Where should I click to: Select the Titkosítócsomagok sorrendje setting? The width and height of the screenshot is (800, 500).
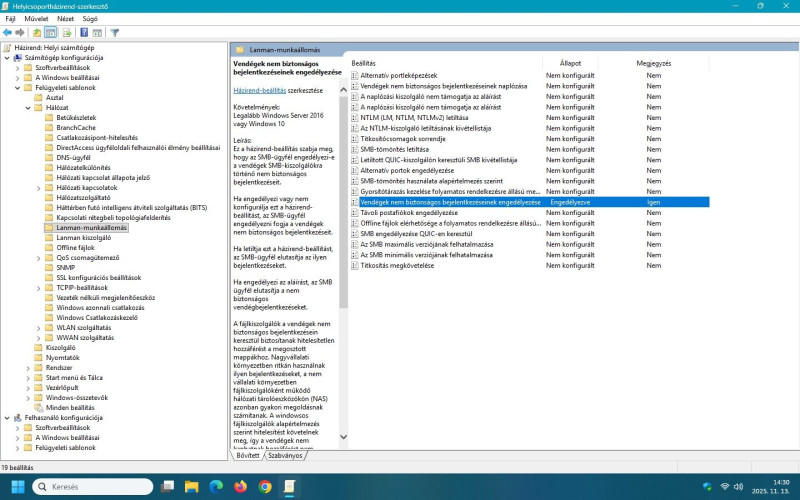(x=403, y=139)
